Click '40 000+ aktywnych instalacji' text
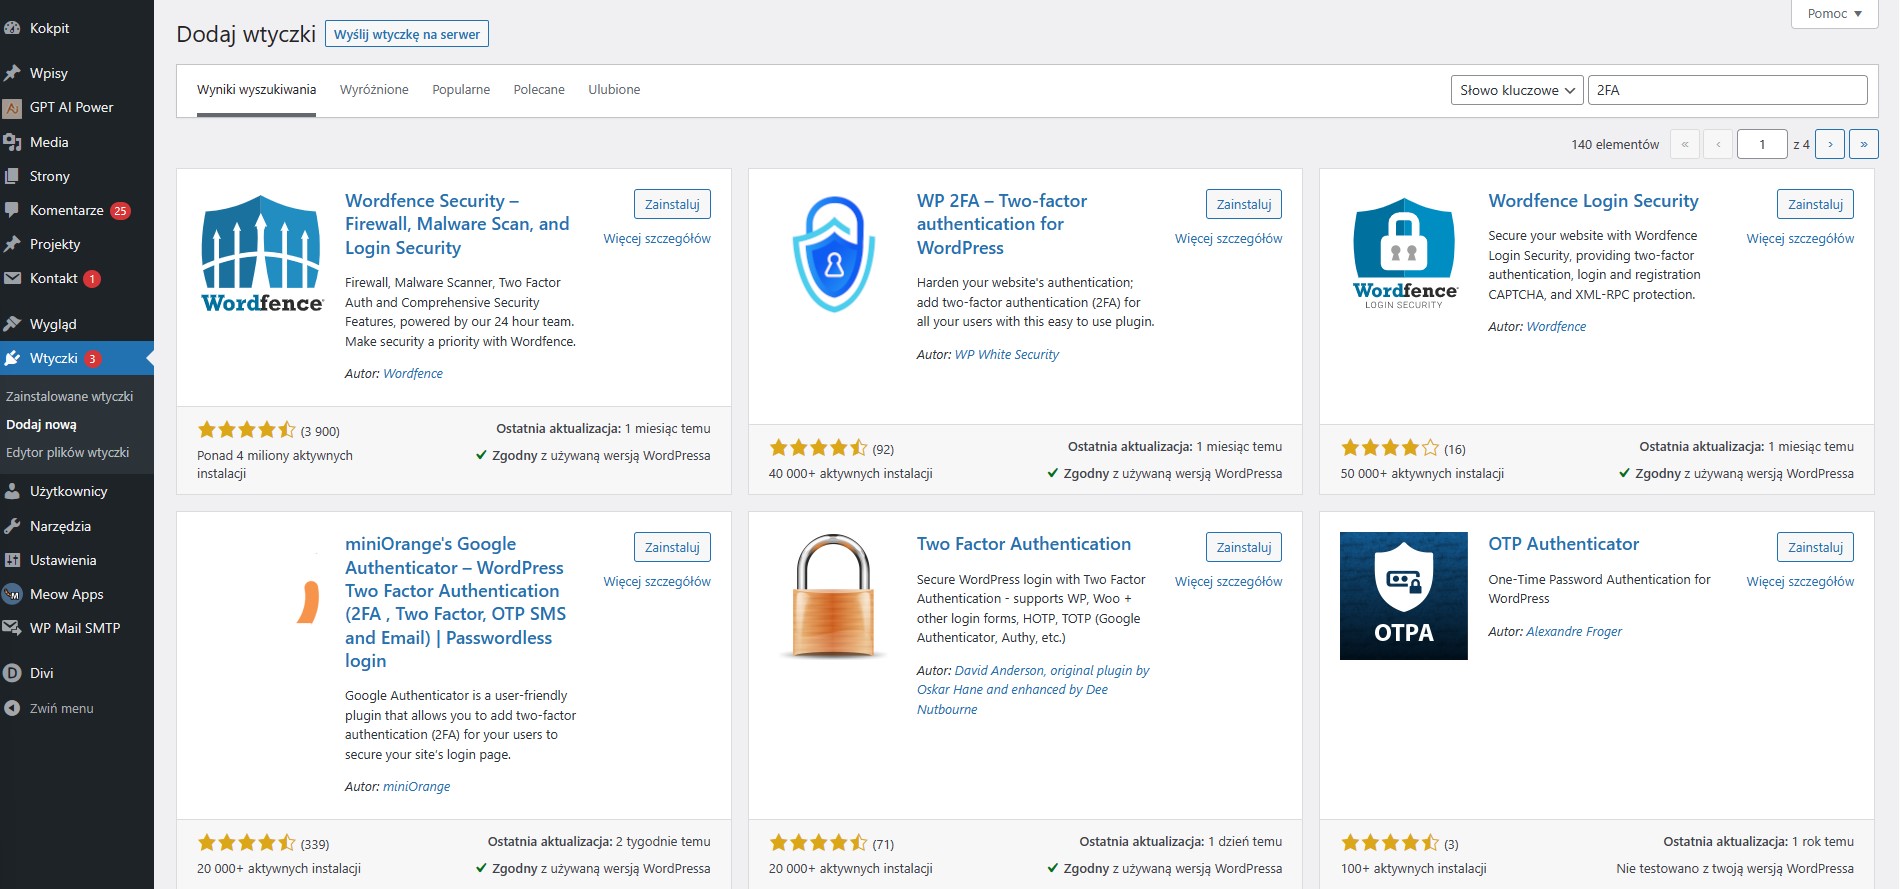The height and width of the screenshot is (889, 1900). [850, 474]
